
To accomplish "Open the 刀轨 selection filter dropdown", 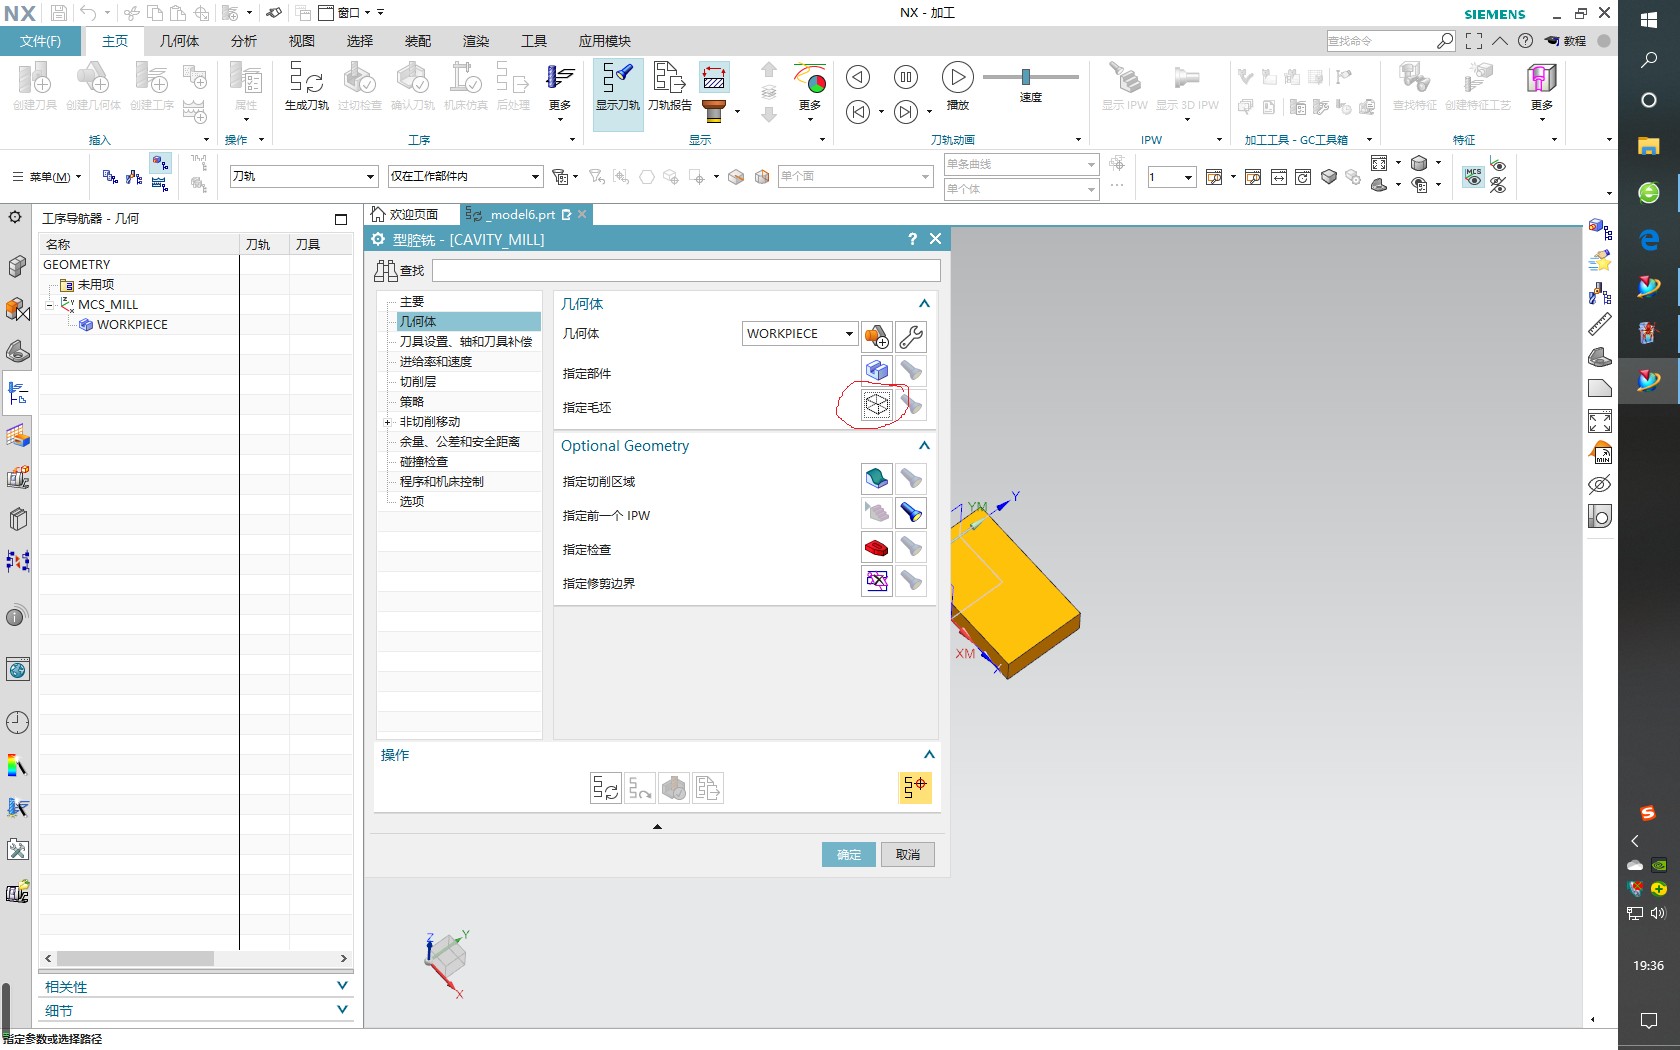I will tap(303, 176).
